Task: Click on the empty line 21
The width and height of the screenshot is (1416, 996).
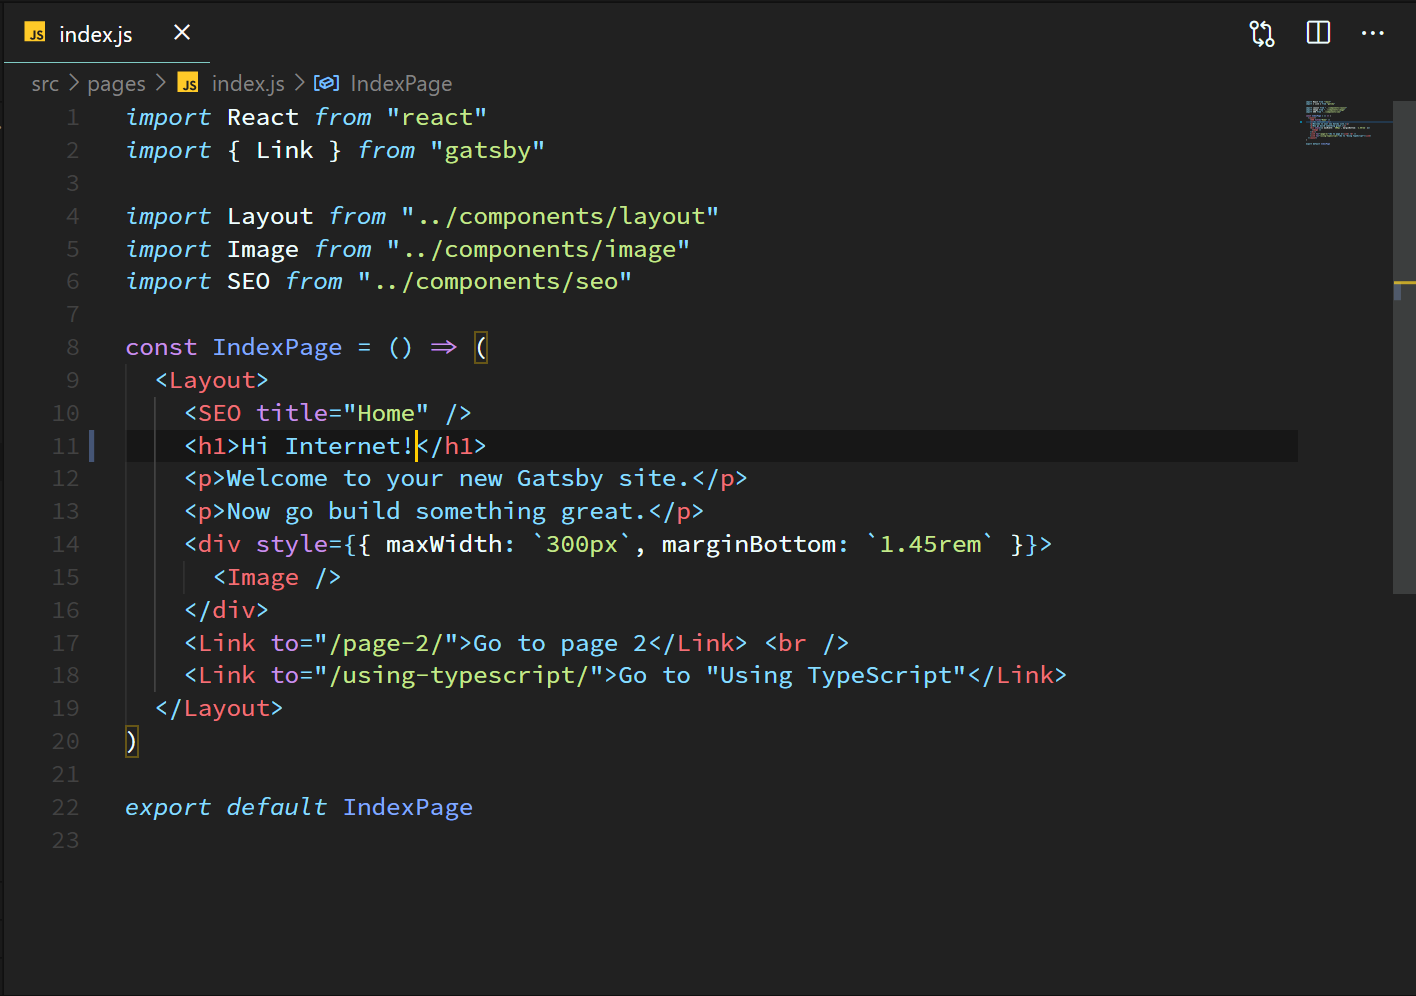Action: tap(200, 774)
